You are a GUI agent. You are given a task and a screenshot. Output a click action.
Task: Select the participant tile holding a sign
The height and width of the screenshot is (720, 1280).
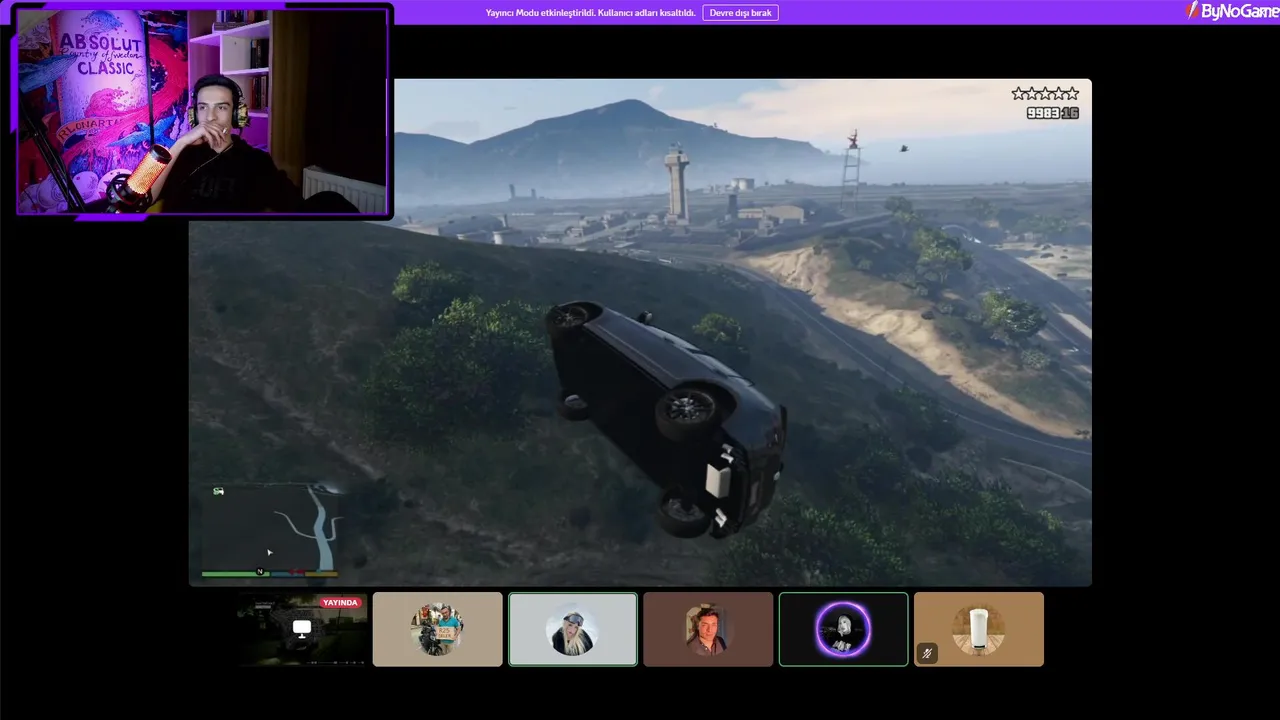(x=437, y=629)
